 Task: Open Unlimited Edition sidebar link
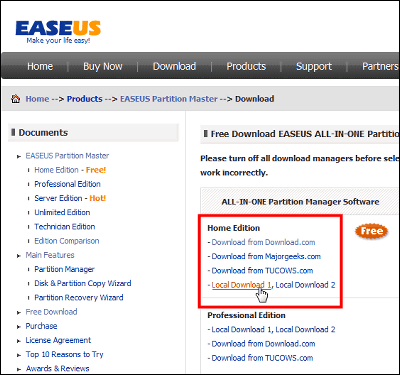click(x=62, y=212)
